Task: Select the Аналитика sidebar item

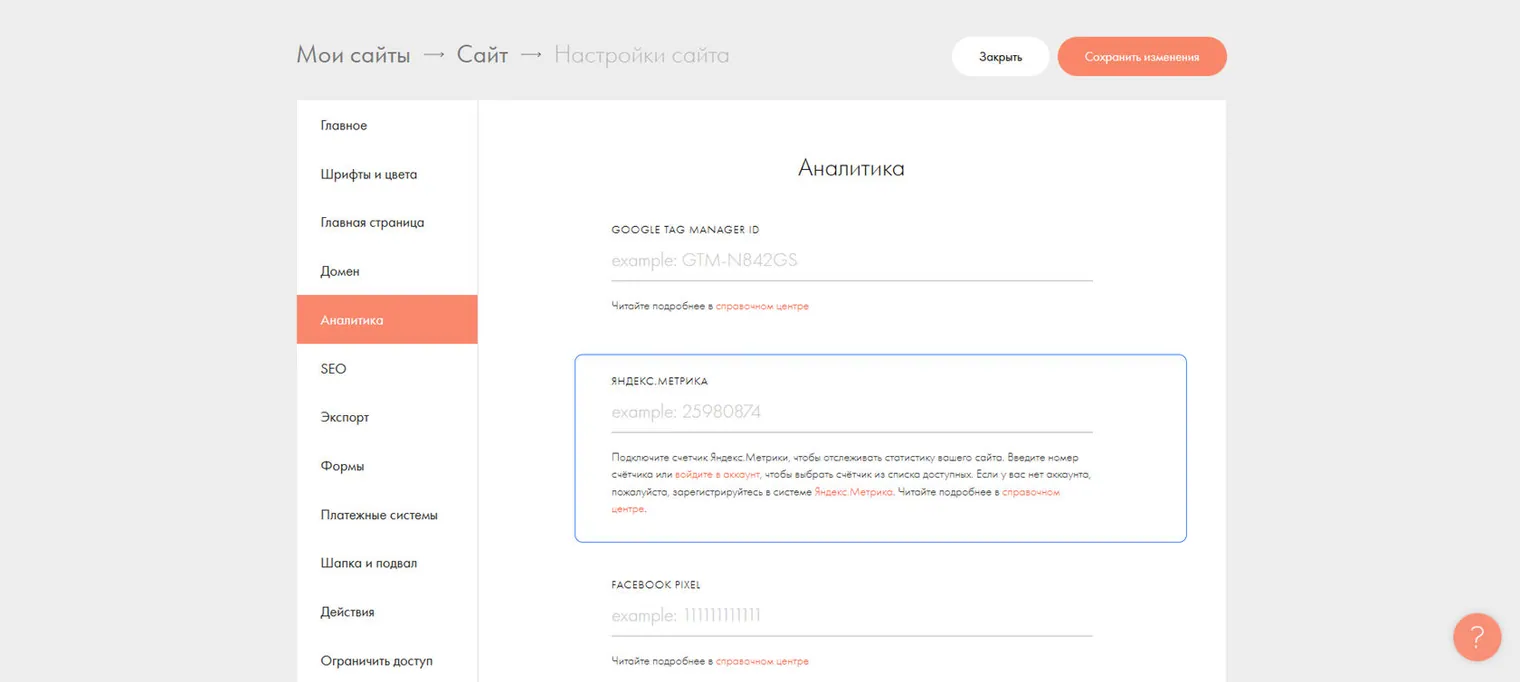Action: [x=387, y=320]
